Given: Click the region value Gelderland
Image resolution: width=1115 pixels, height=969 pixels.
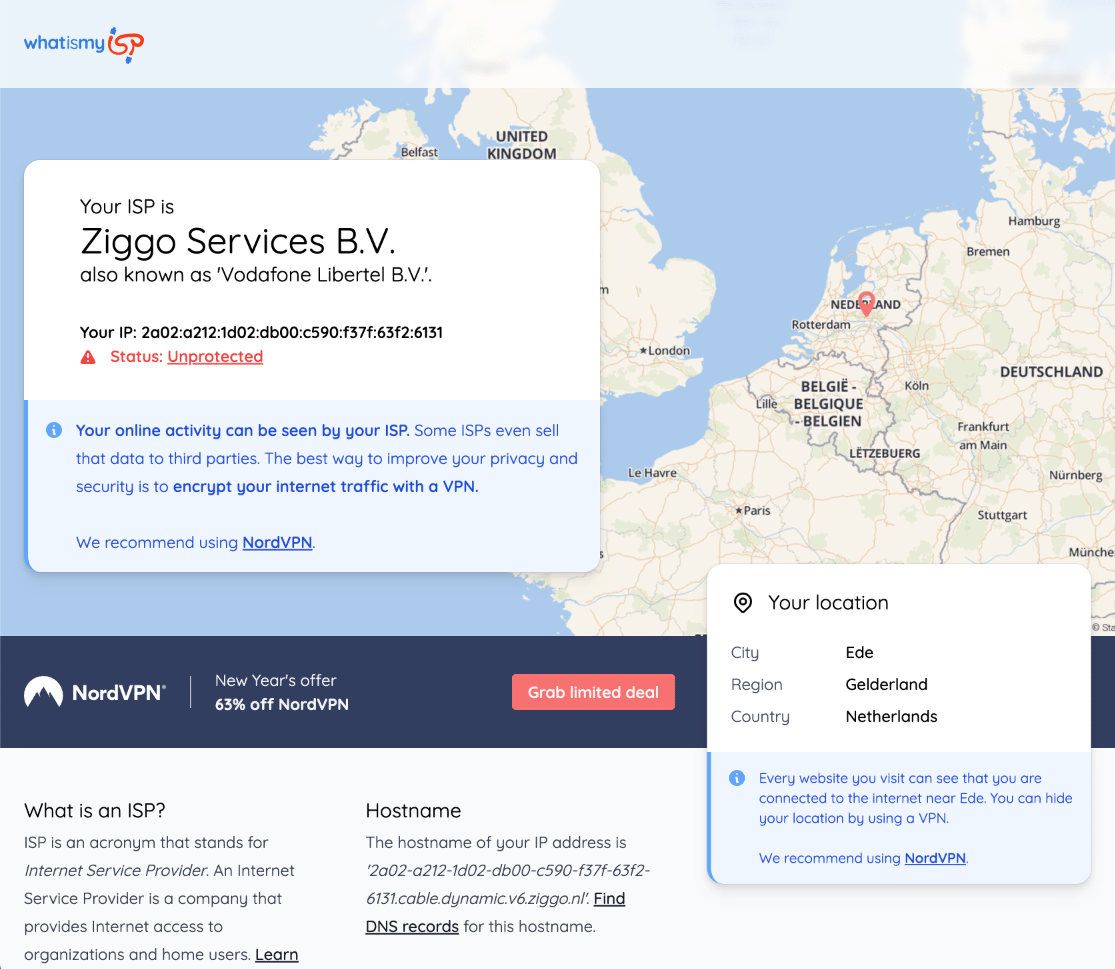Looking at the screenshot, I should [x=886, y=685].
